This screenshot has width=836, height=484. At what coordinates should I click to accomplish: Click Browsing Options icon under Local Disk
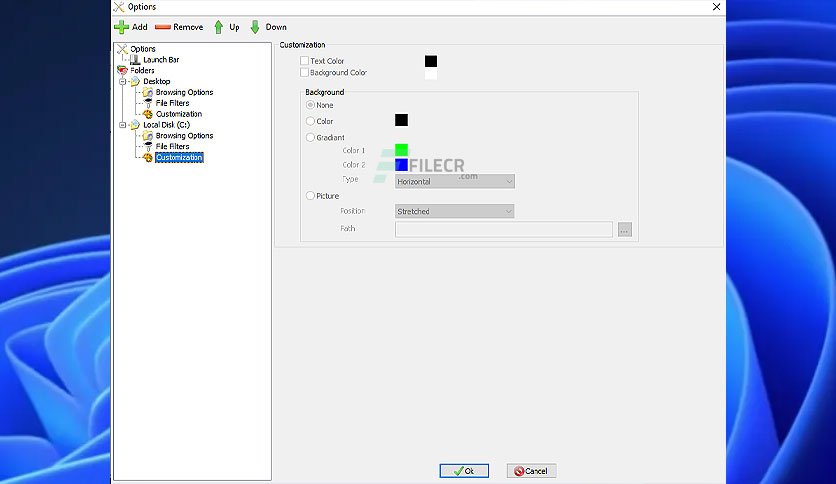(148, 136)
